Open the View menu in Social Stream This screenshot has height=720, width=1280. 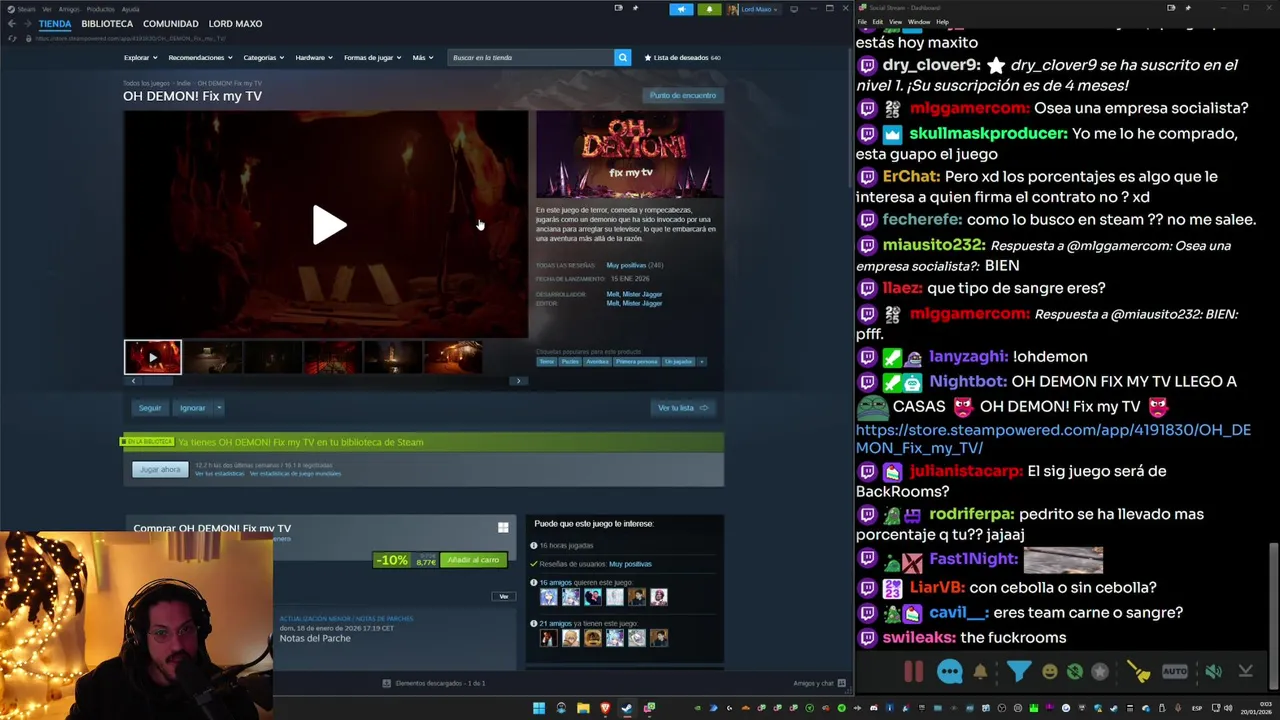(x=895, y=21)
